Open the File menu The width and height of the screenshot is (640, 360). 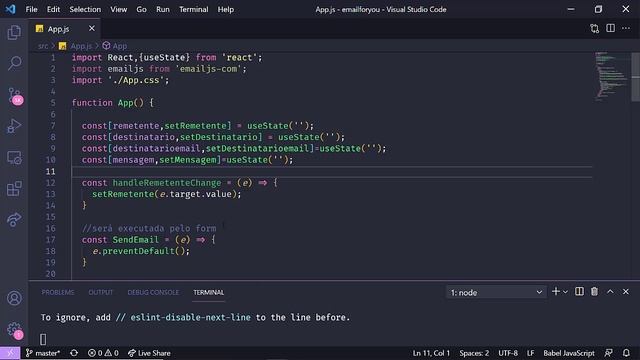tap(31, 9)
